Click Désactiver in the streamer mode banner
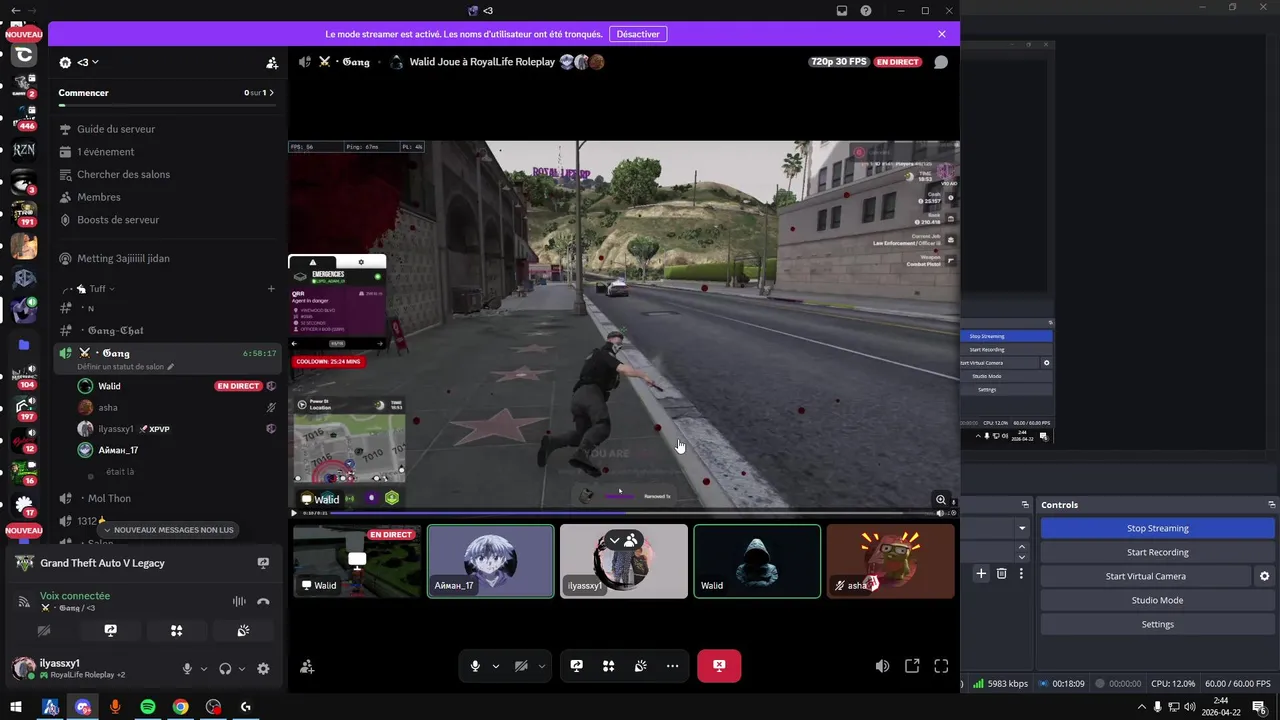1280x720 pixels. point(638,34)
